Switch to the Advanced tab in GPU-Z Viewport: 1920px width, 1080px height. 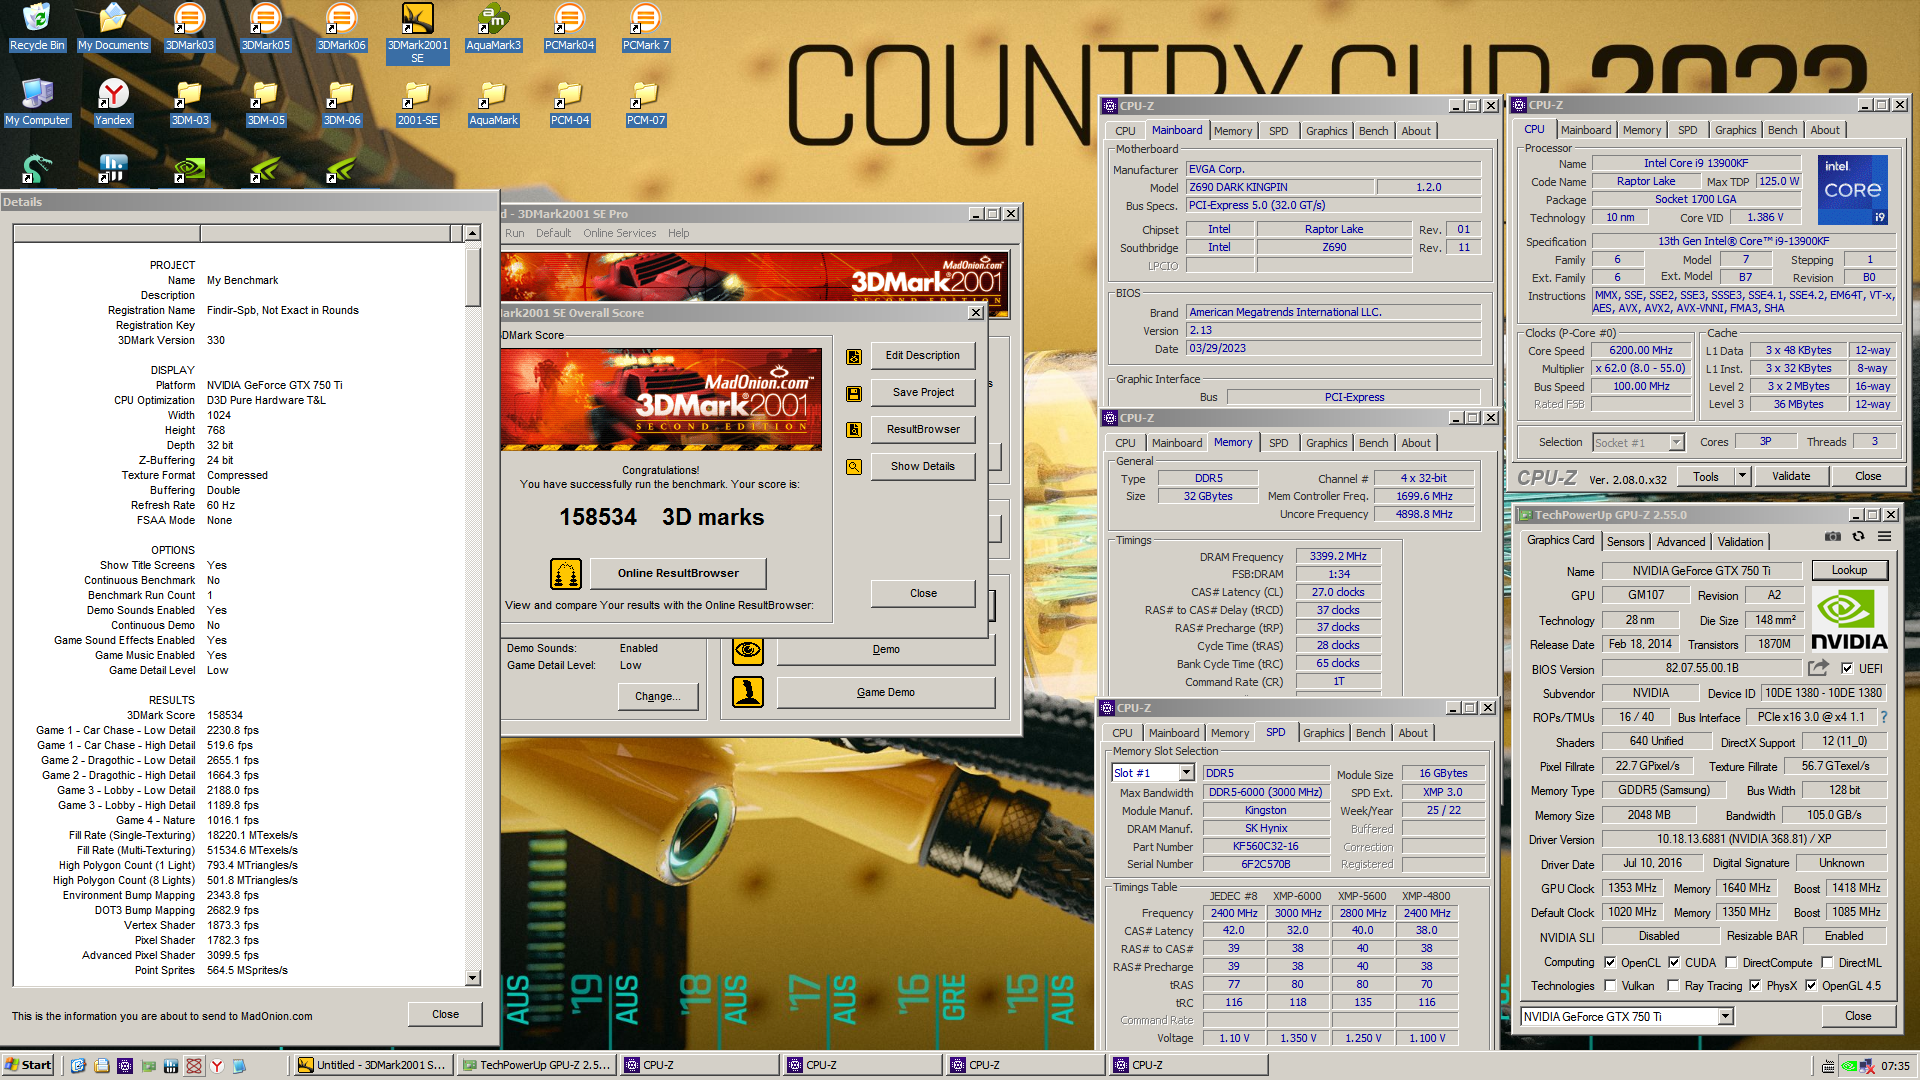[1681, 542]
